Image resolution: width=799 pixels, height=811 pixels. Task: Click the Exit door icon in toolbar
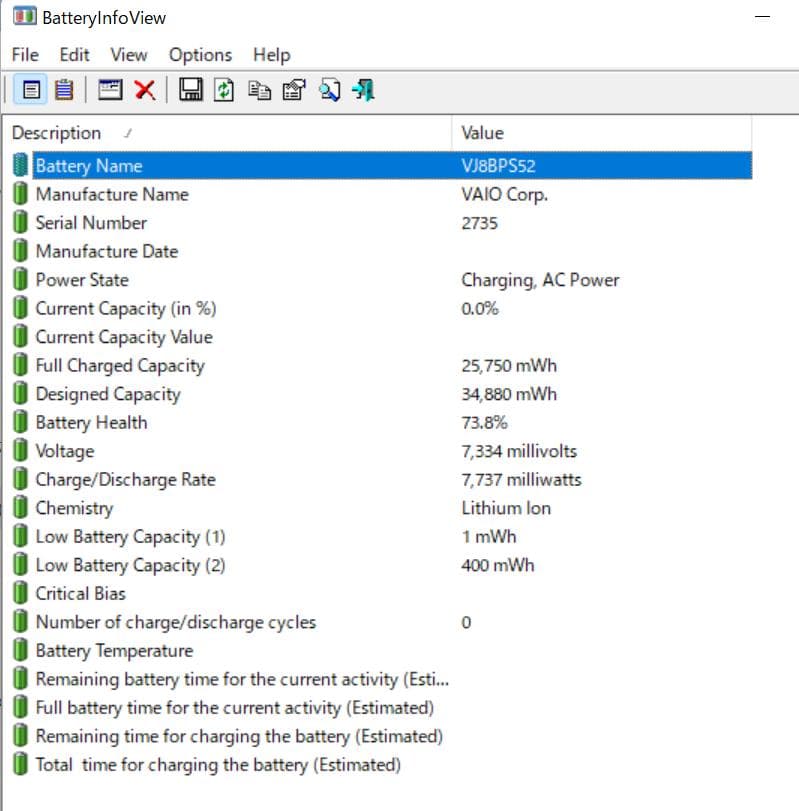[x=364, y=90]
